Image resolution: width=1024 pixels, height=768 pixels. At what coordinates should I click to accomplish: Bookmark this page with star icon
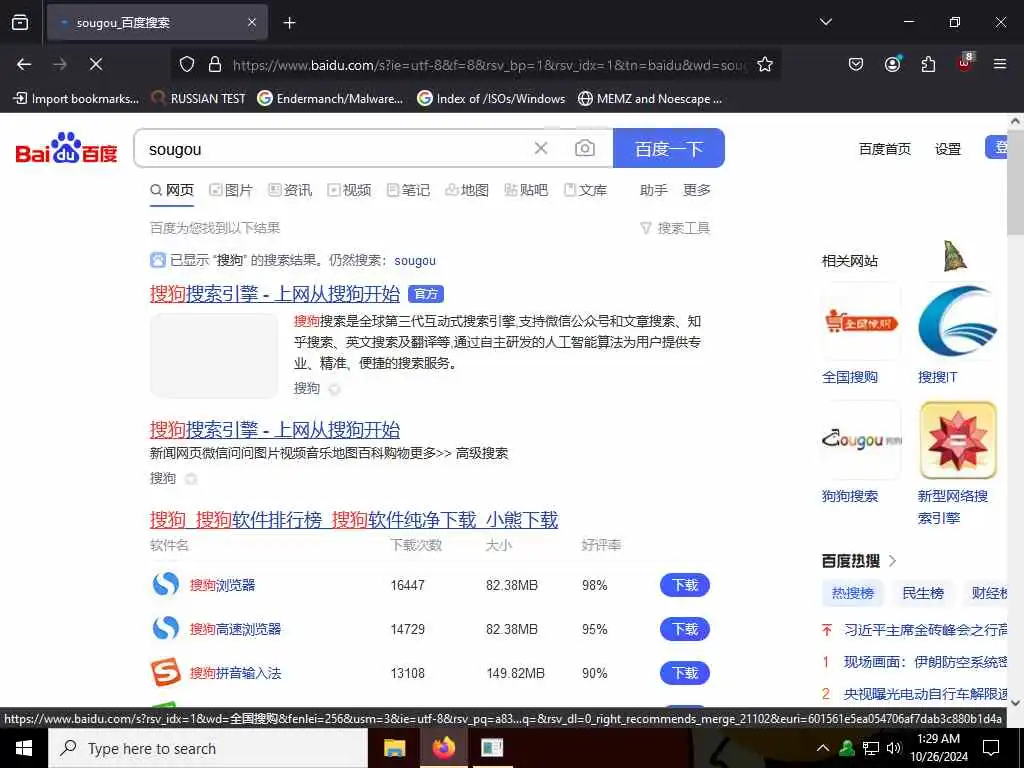coord(765,64)
